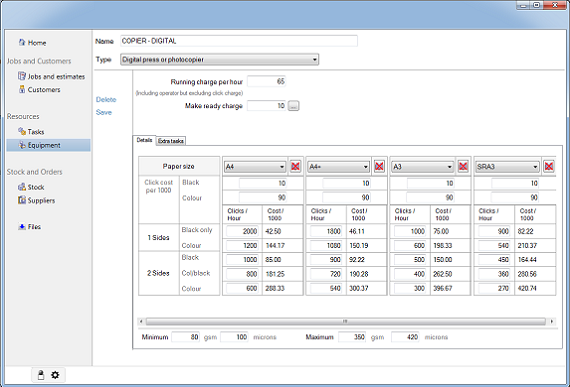Image resolution: width=570 pixels, height=387 pixels.
Task: Click the cost value 42.50
Action: point(273,231)
